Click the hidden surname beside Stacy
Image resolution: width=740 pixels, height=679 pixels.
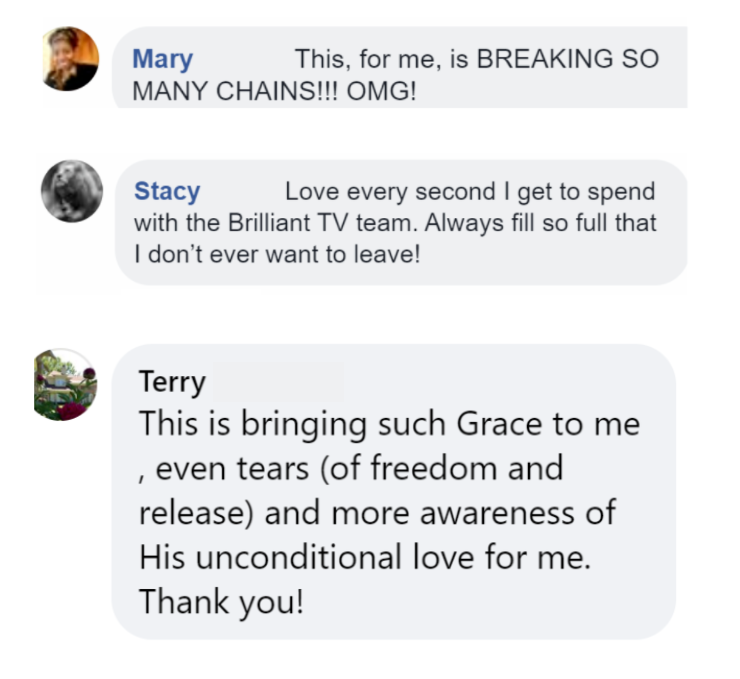tap(242, 192)
